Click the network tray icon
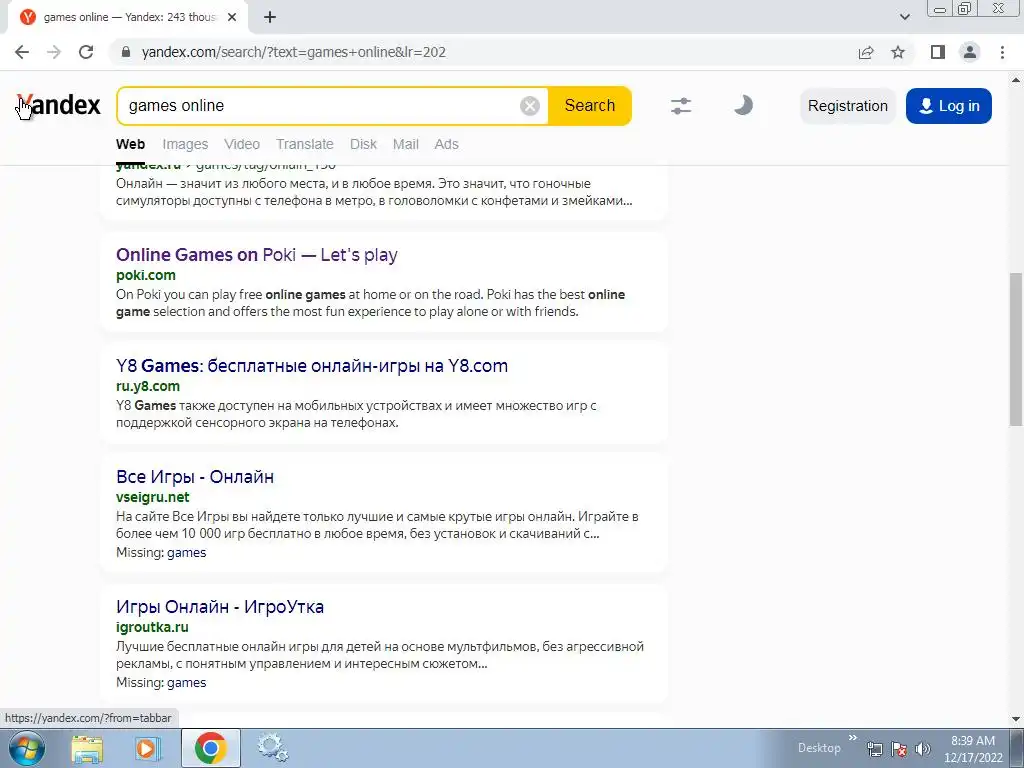The width and height of the screenshot is (1024, 768). [875, 749]
